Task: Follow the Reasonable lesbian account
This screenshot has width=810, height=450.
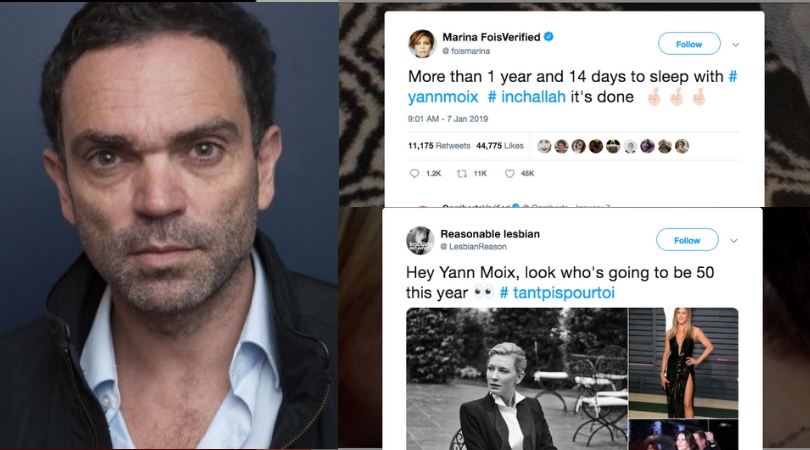Action: point(687,240)
